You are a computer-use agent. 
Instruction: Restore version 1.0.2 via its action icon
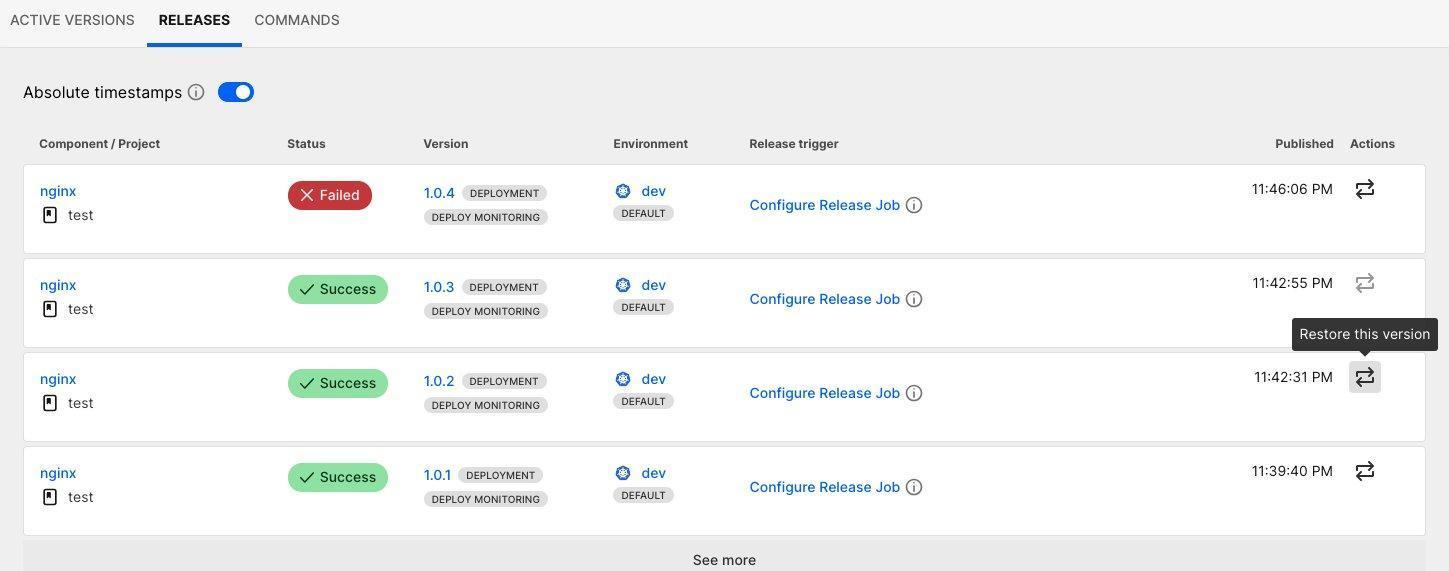[x=1365, y=377]
